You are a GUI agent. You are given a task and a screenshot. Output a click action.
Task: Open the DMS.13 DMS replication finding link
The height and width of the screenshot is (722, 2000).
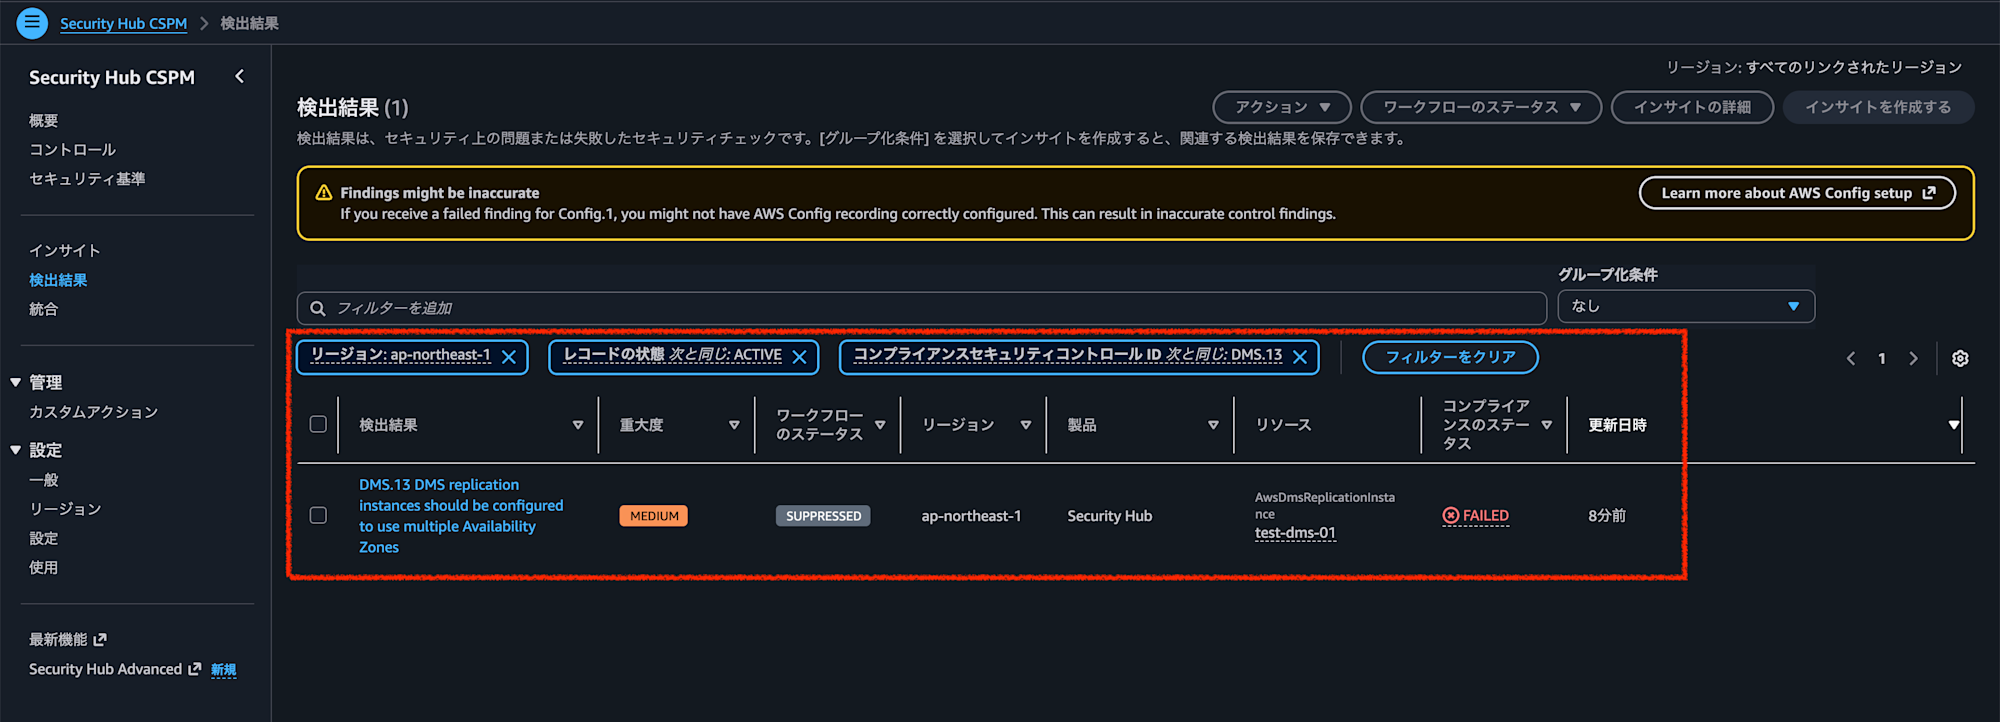[461, 516]
